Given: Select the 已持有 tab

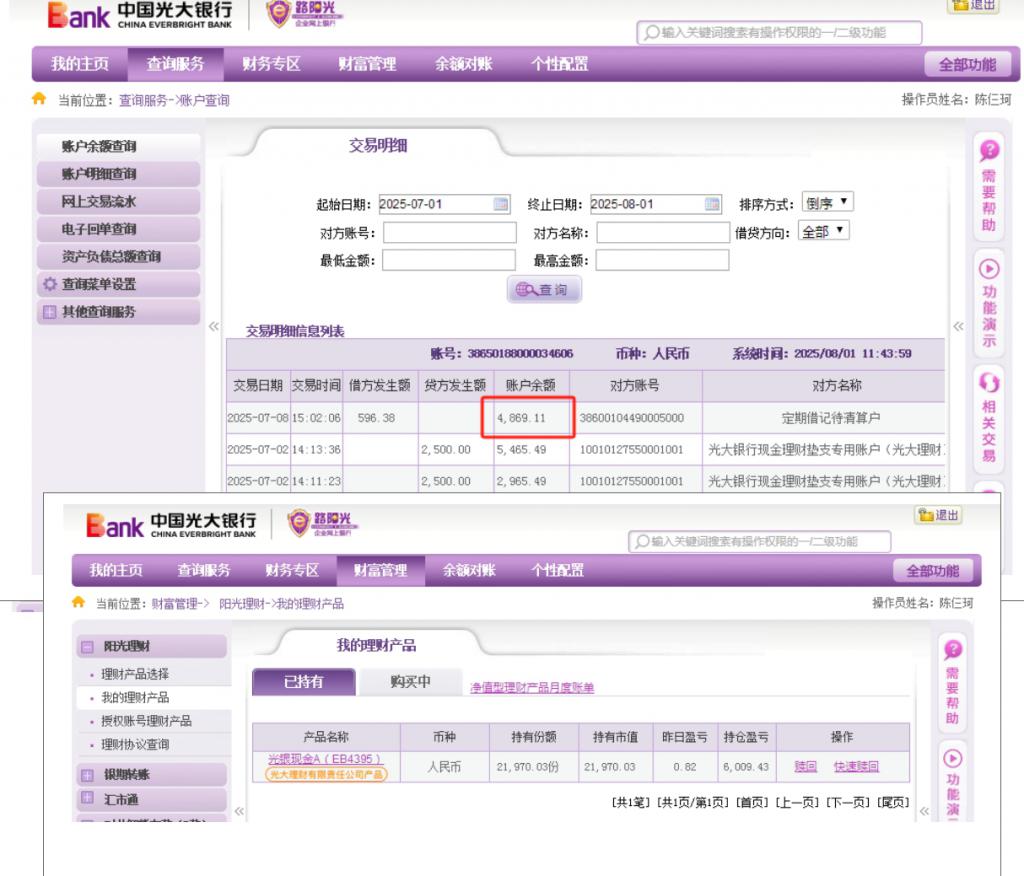Looking at the screenshot, I should pos(304,681).
